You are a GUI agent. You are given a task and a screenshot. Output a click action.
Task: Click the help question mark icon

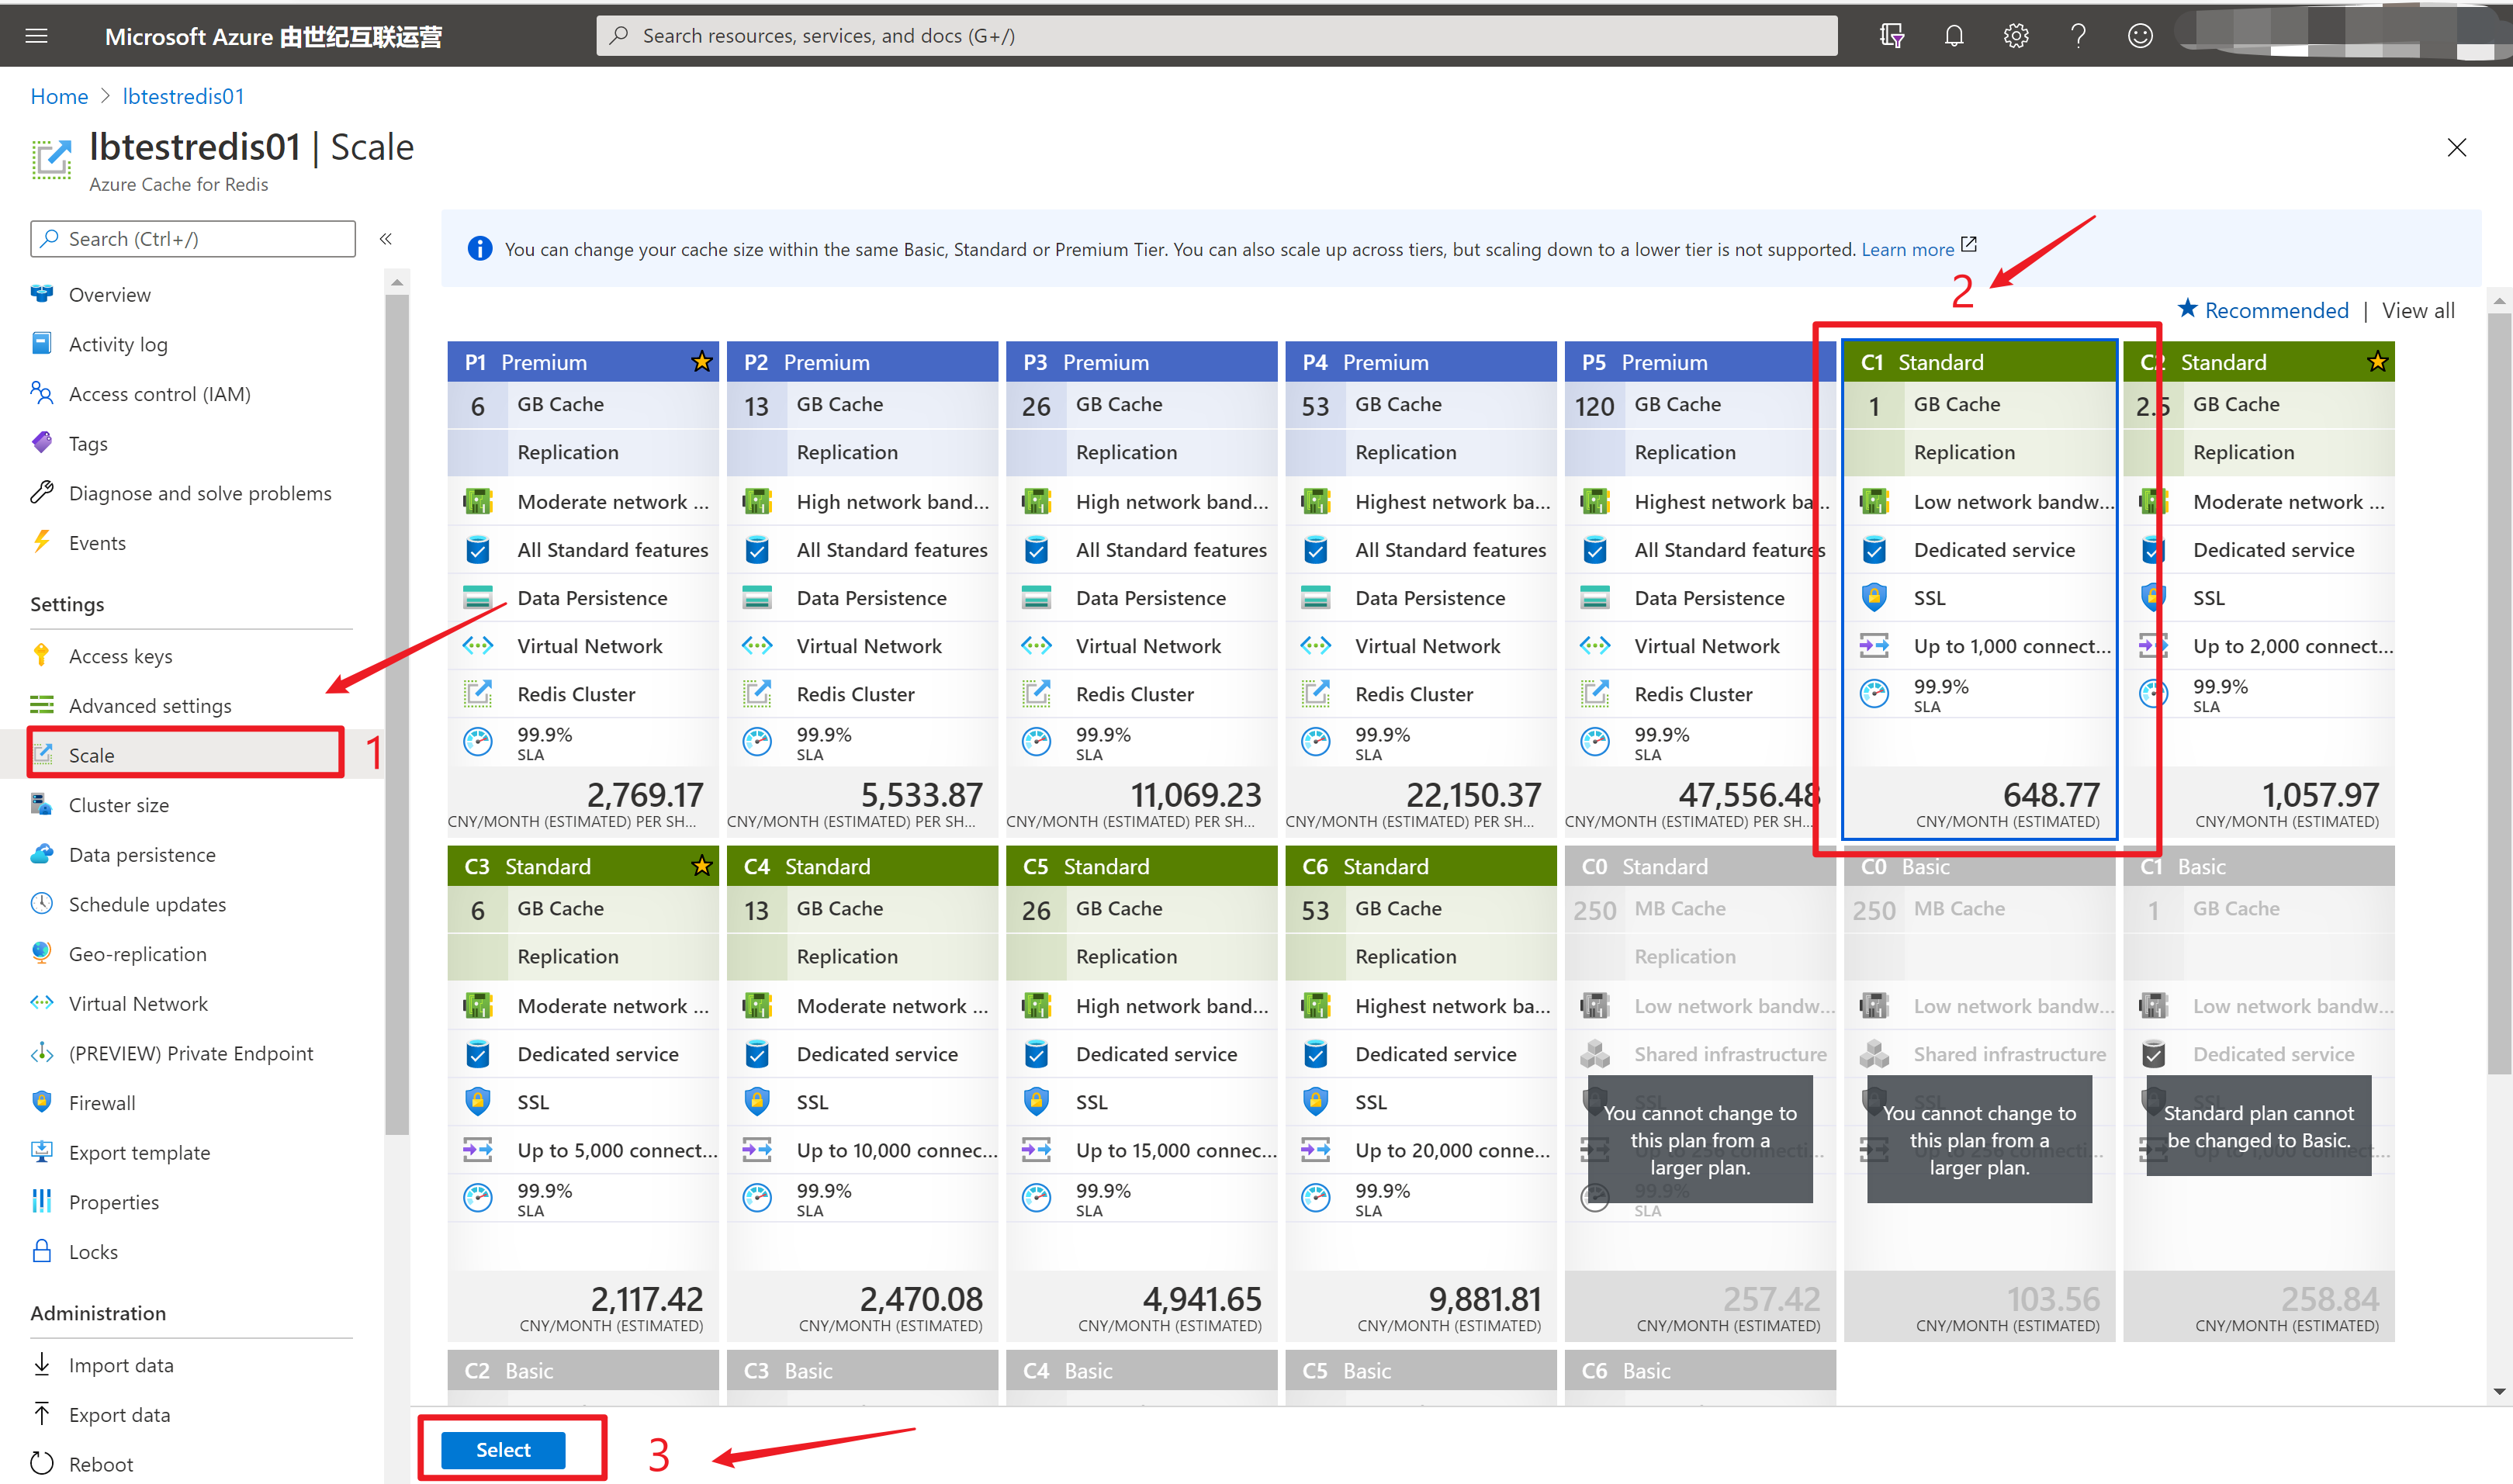(x=2078, y=36)
